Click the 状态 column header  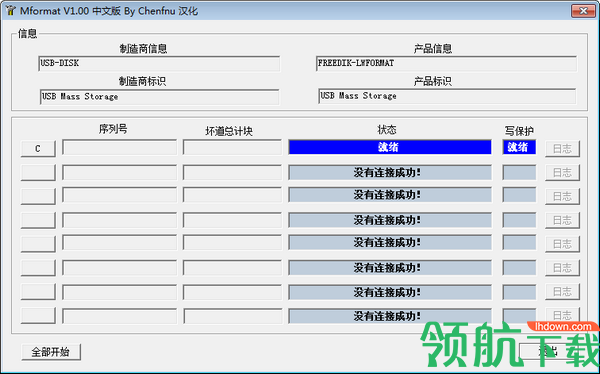pyautogui.click(x=387, y=130)
